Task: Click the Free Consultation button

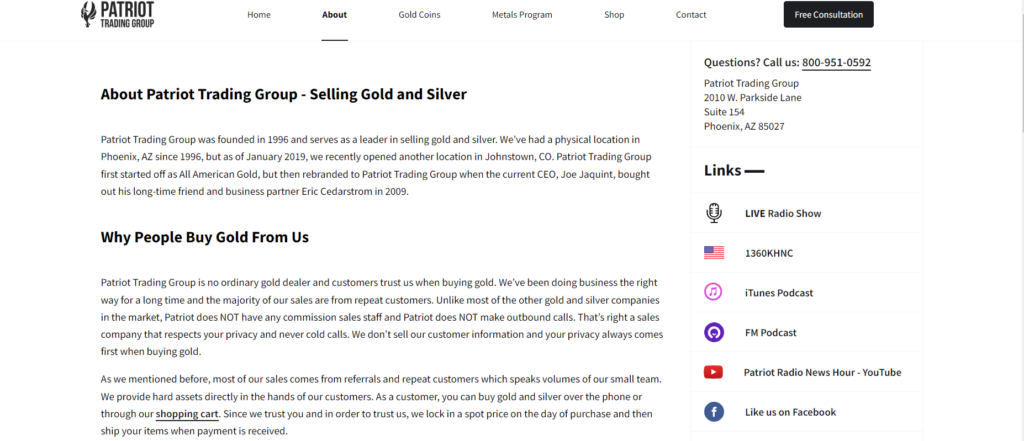Action: 828,14
